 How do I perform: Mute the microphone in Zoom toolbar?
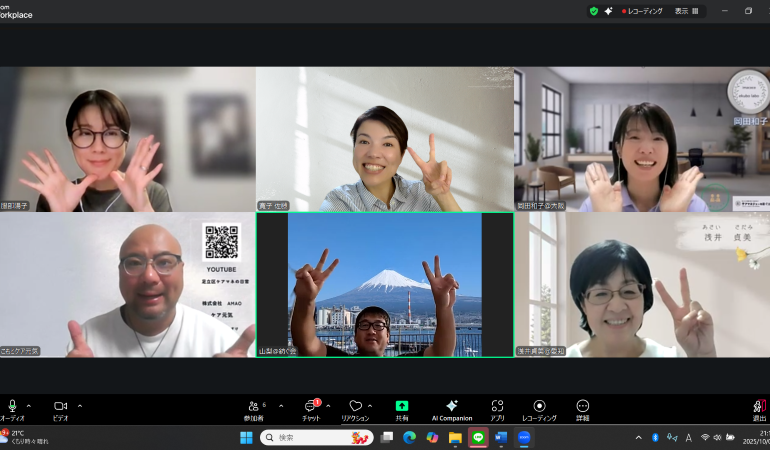click(12, 406)
